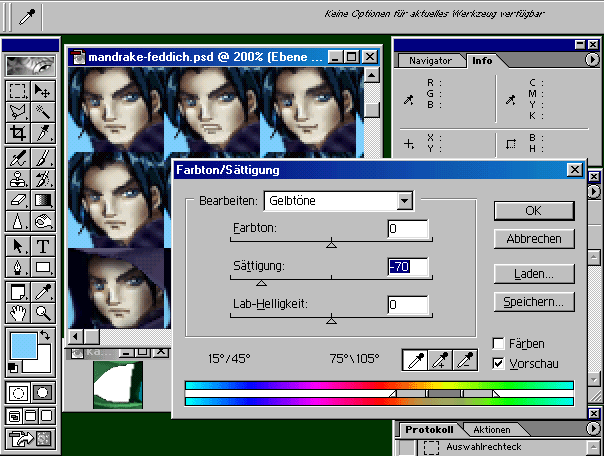
Task: Click the Lab-Helligkeit value input field
Action: pyautogui.click(x=408, y=305)
